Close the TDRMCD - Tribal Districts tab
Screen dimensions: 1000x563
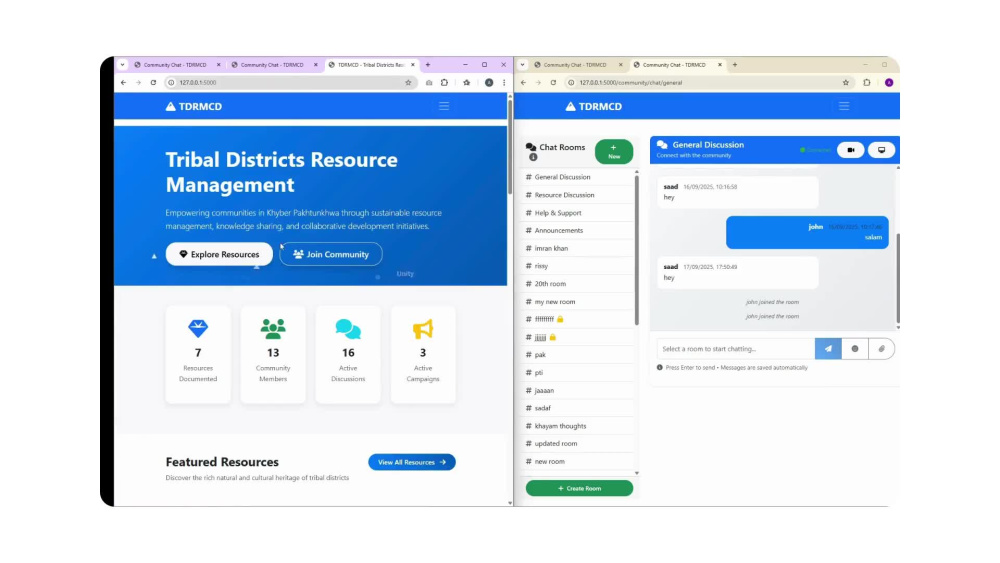[x=413, y=64]
